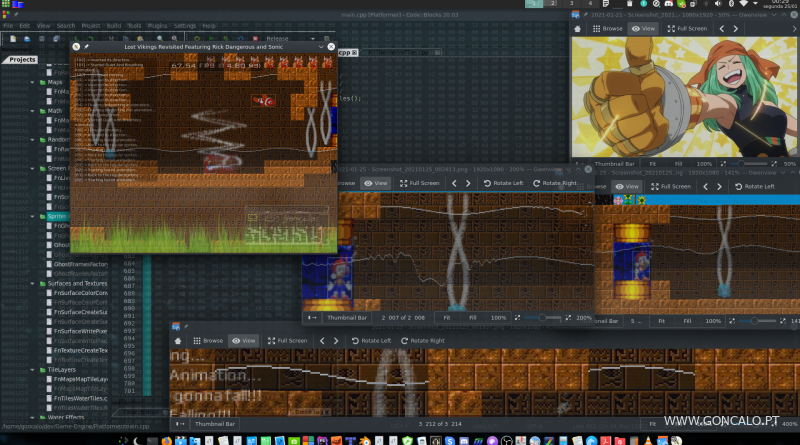Click the Open file icon in Code::Blocks toolbar
Screen dimensions: 800x445
click(27, 39)
